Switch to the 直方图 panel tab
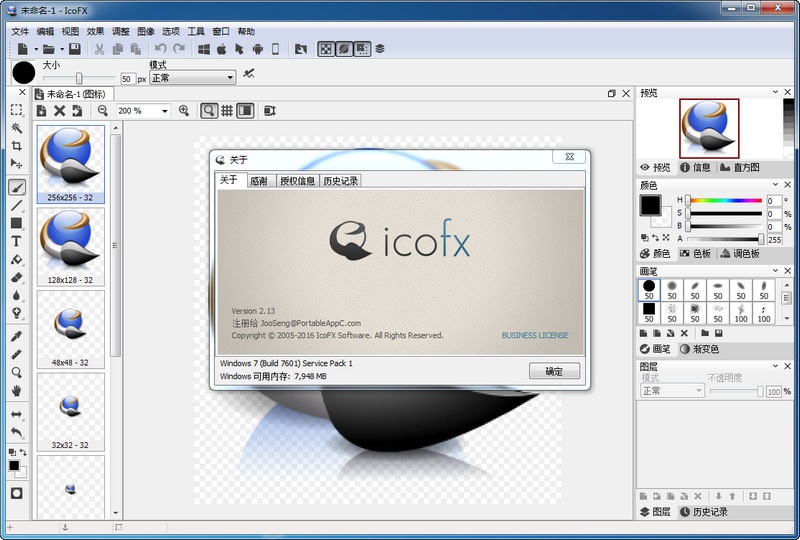Viewport: 800px width, 540px height. [740, 167]
